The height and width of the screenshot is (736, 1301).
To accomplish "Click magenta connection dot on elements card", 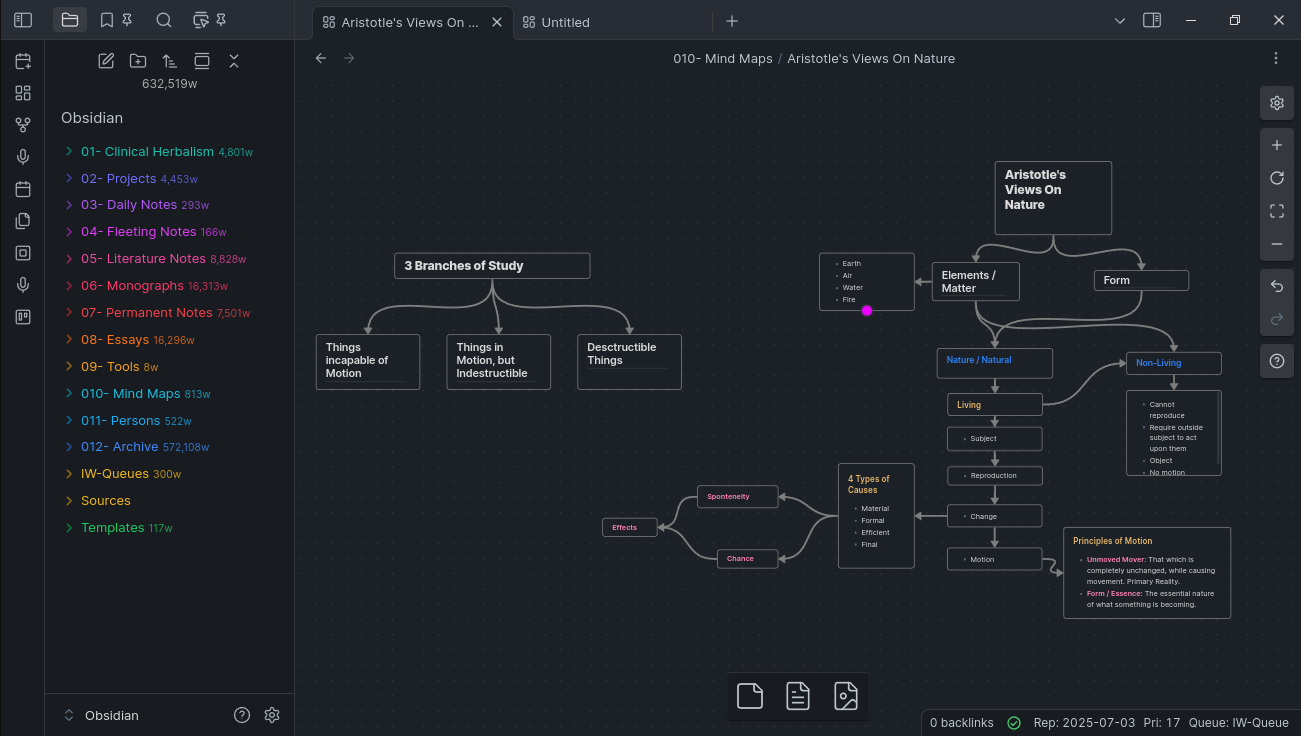I will [867, 311].
